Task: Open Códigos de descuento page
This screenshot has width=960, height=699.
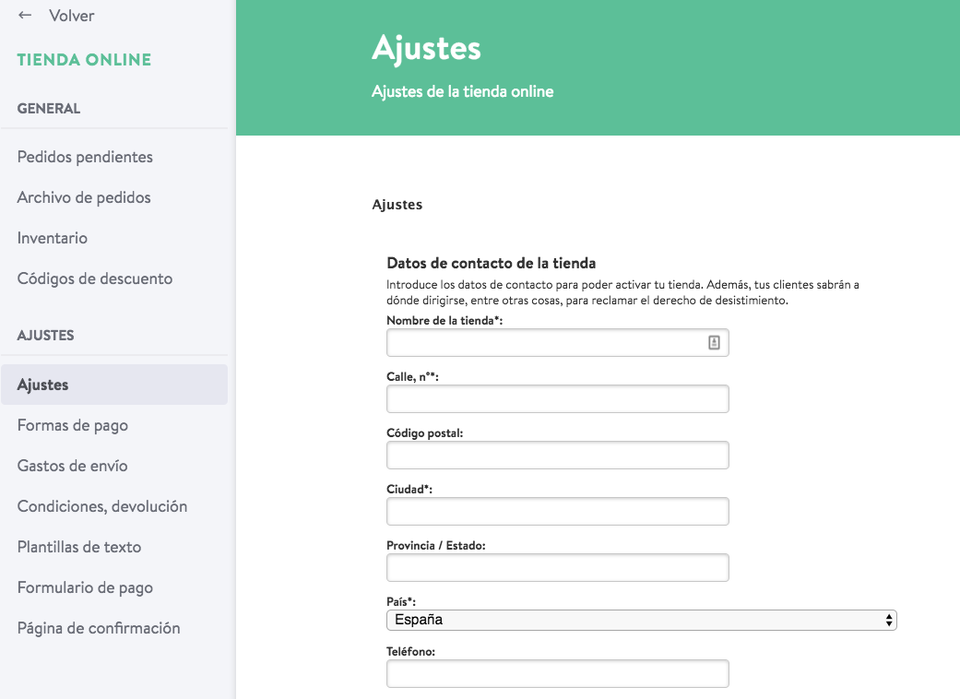Action: pos(95,278)
